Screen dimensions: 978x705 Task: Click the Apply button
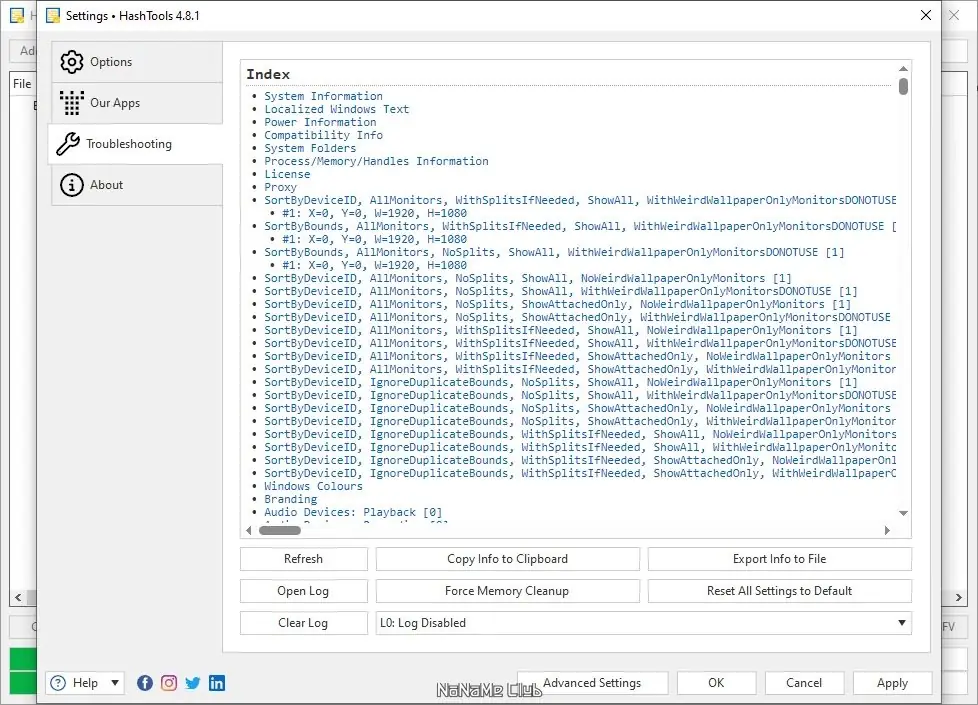click(x=893, y=683)
